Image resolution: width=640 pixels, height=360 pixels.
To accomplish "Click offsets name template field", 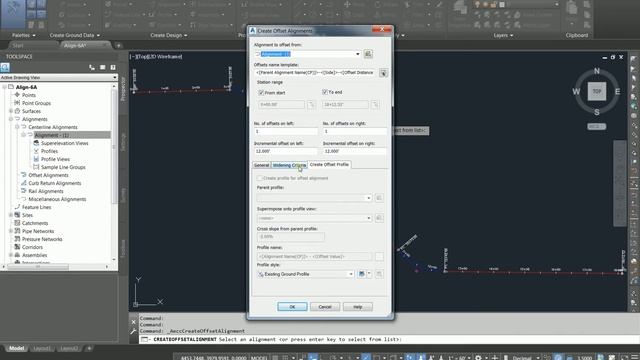I will tap(316, 73).
